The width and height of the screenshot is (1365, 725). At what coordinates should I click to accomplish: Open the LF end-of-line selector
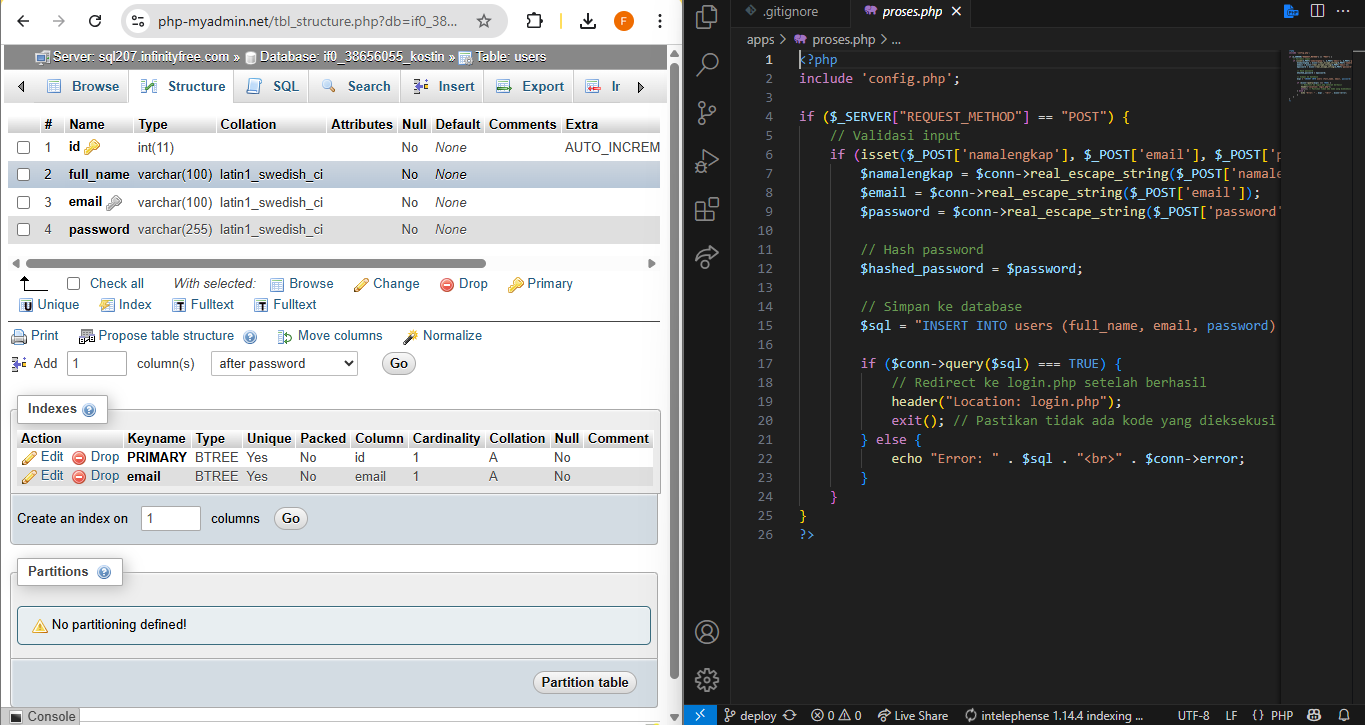point(1231,716)
